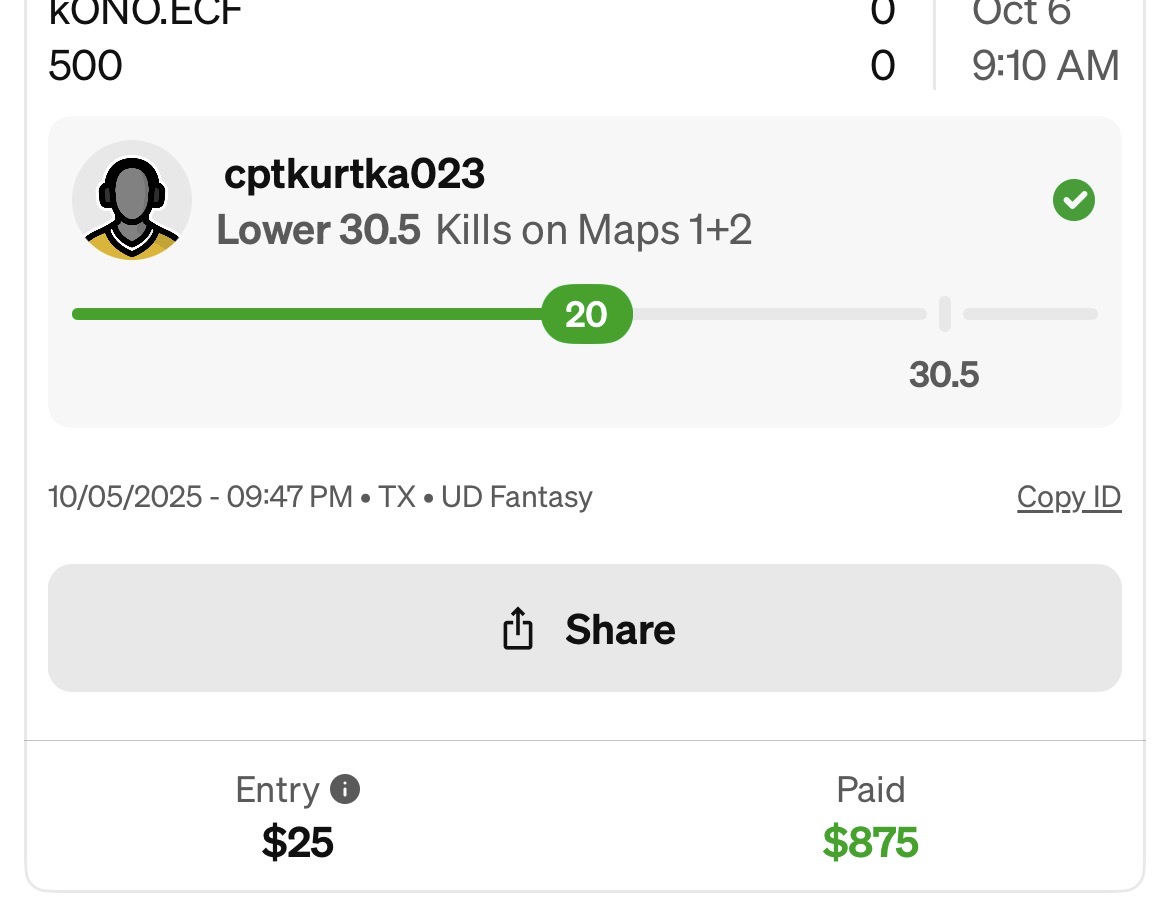Image resolution: width=1170 pixels, height=909 pixels.
Task: Click the 30.5 line marker tick
Action: [x=944, y=314]
